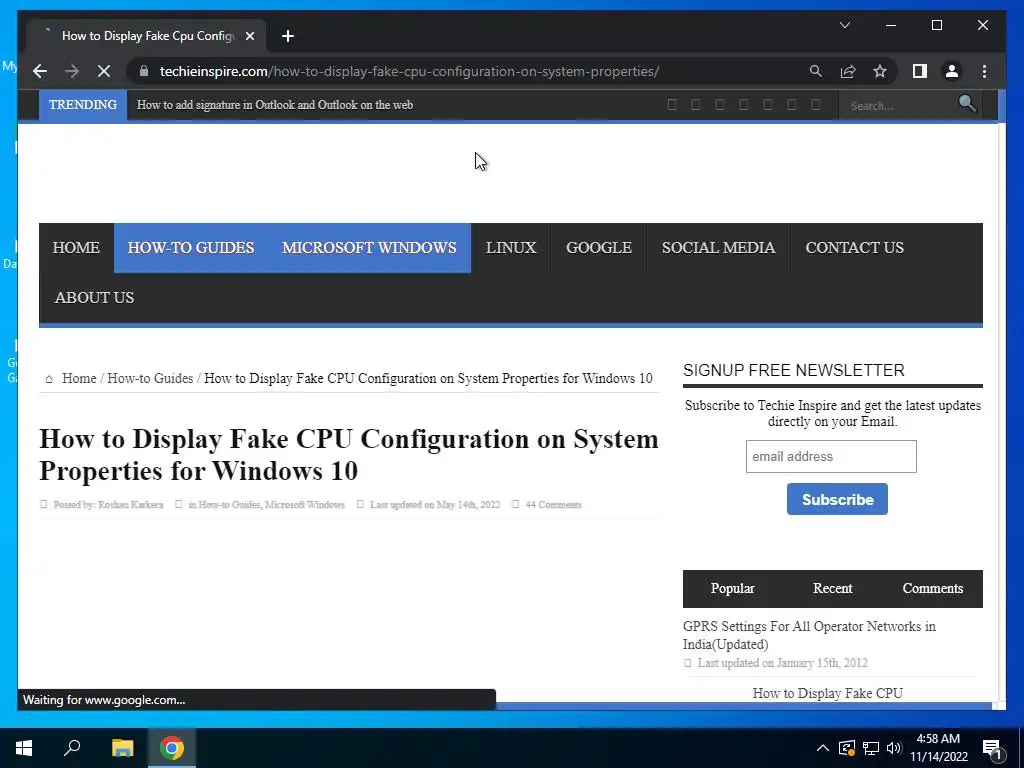Screen dimensions: 1024x768
Task: Open the volume speaker tray icon
Action: click(x=894, y=748)
